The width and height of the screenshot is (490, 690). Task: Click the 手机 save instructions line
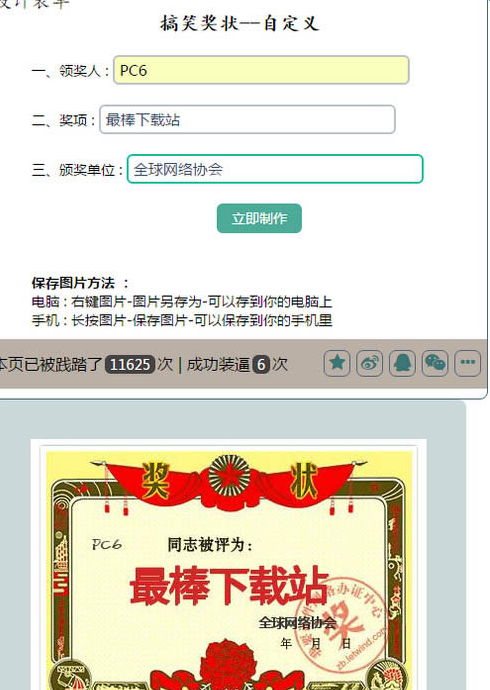pyautogui.click(x=182, y=320)
